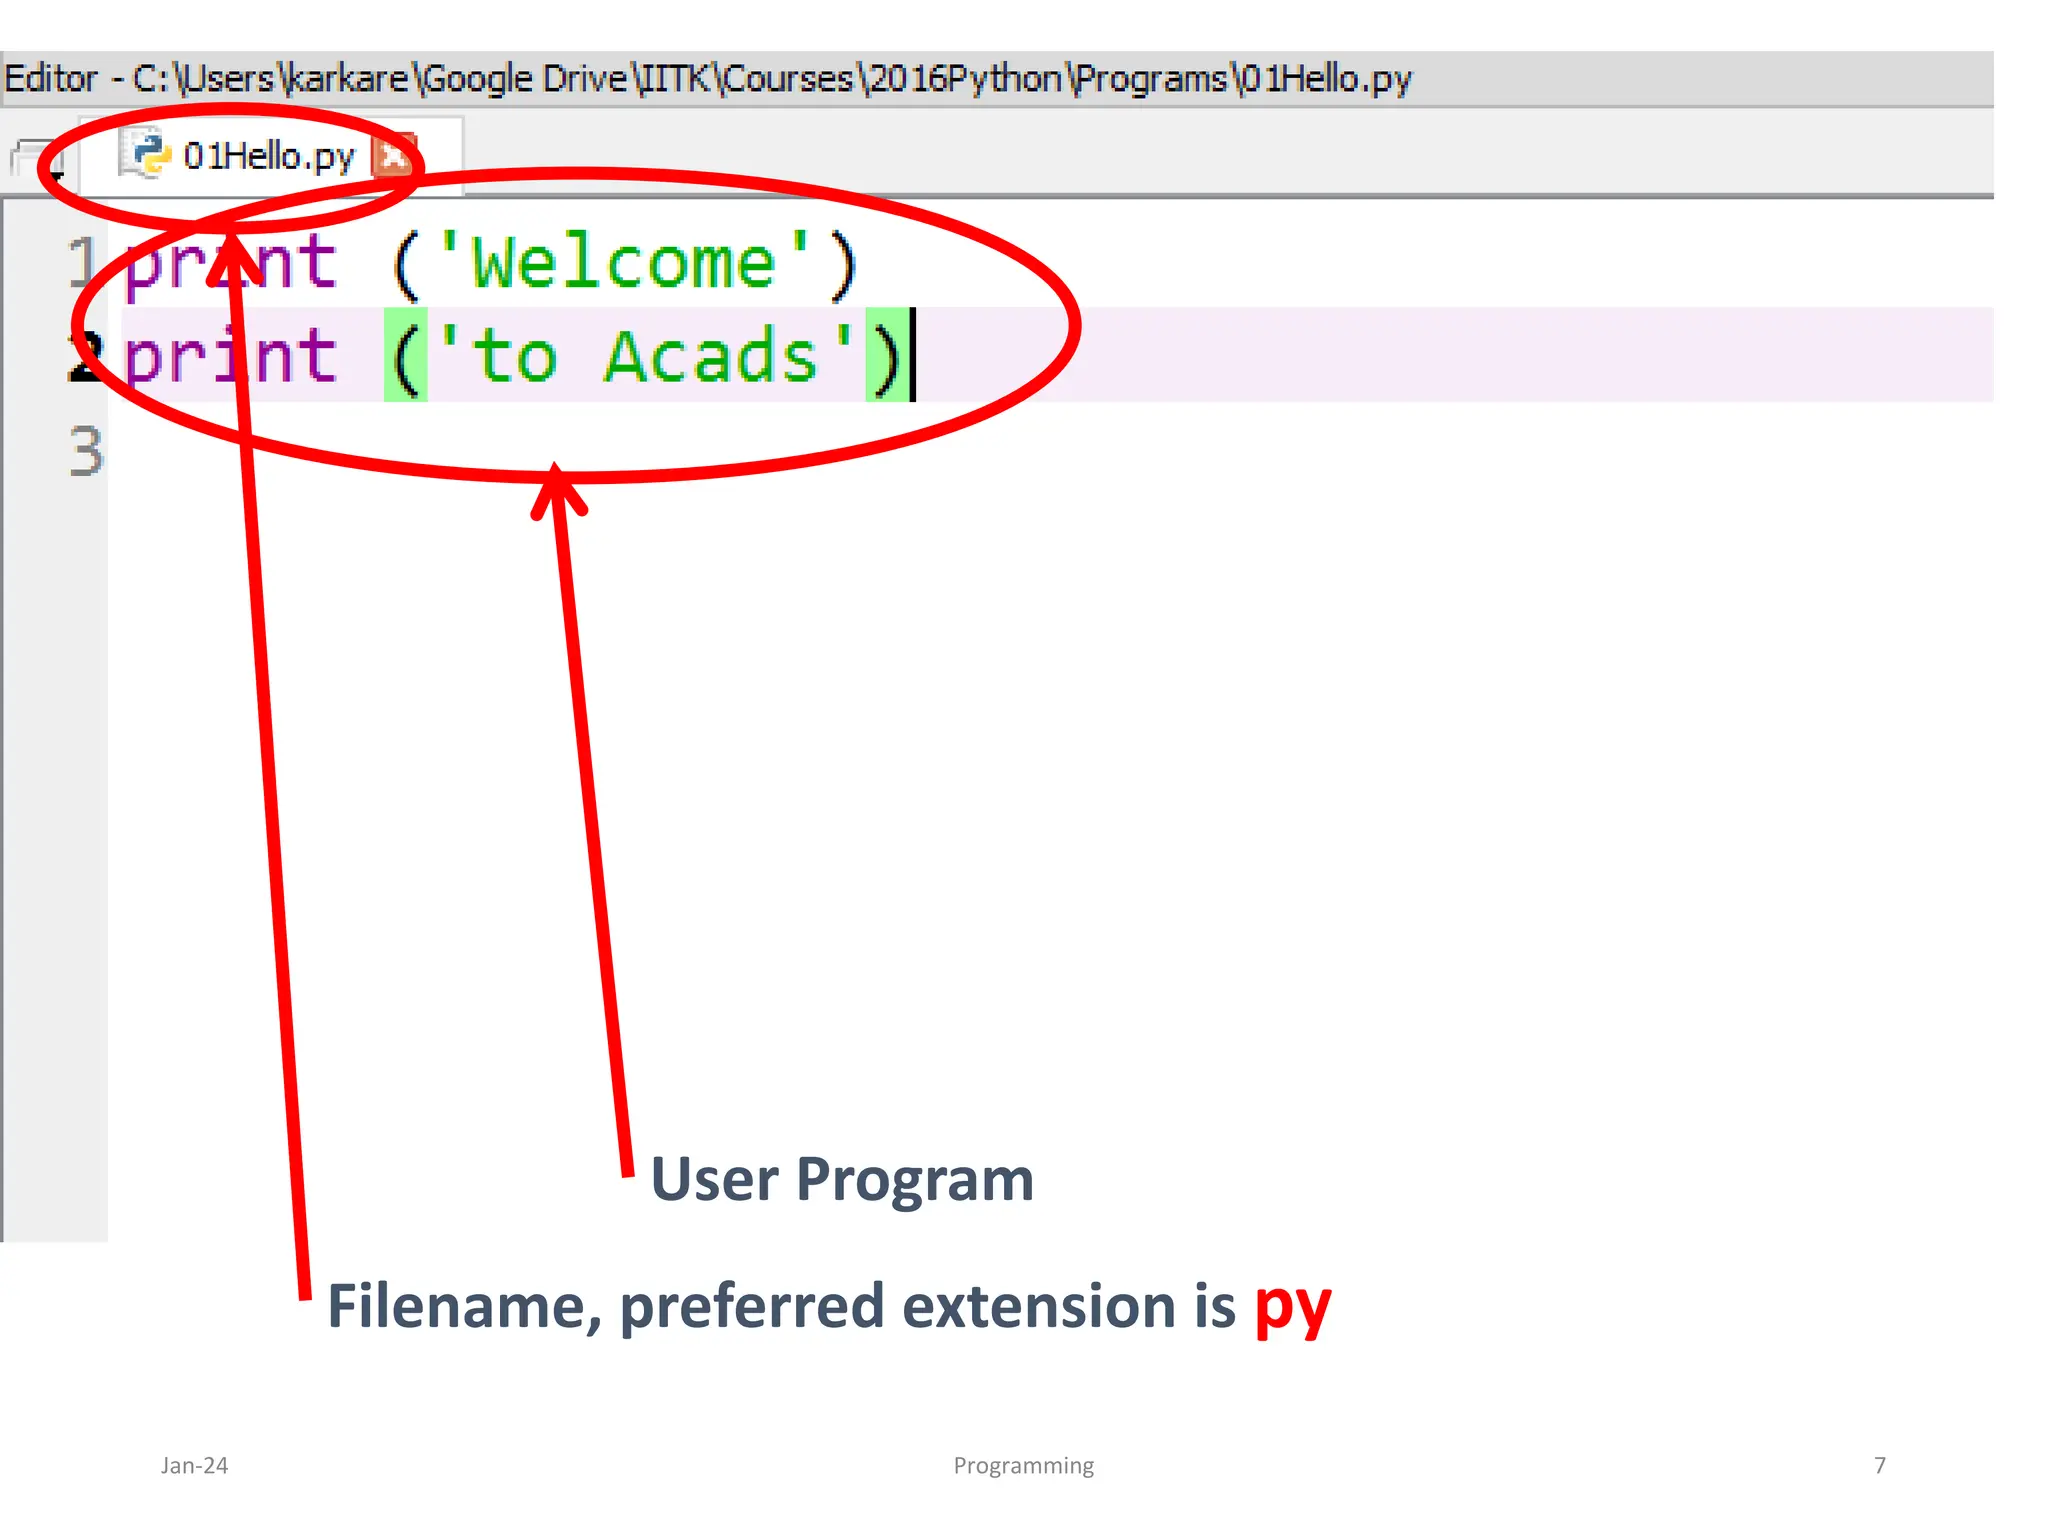Place the cursor on the first print keyword
This screenshot has width=2048, height=1536.
(230, 263)
